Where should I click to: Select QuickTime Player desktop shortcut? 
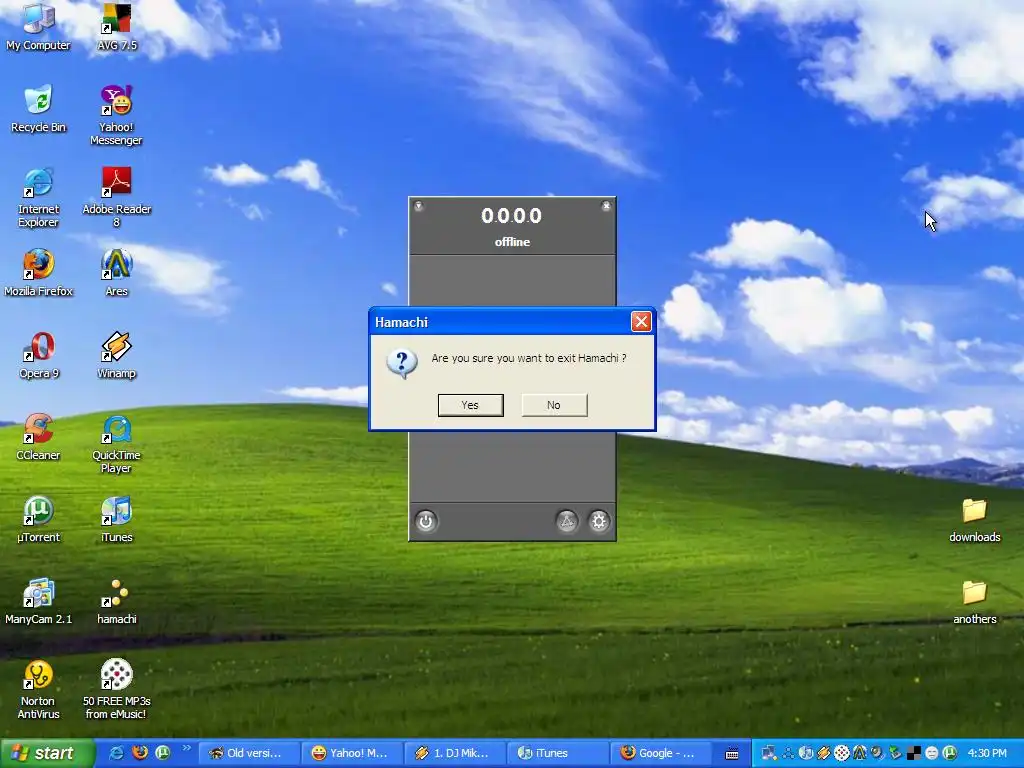coord(116,444)
